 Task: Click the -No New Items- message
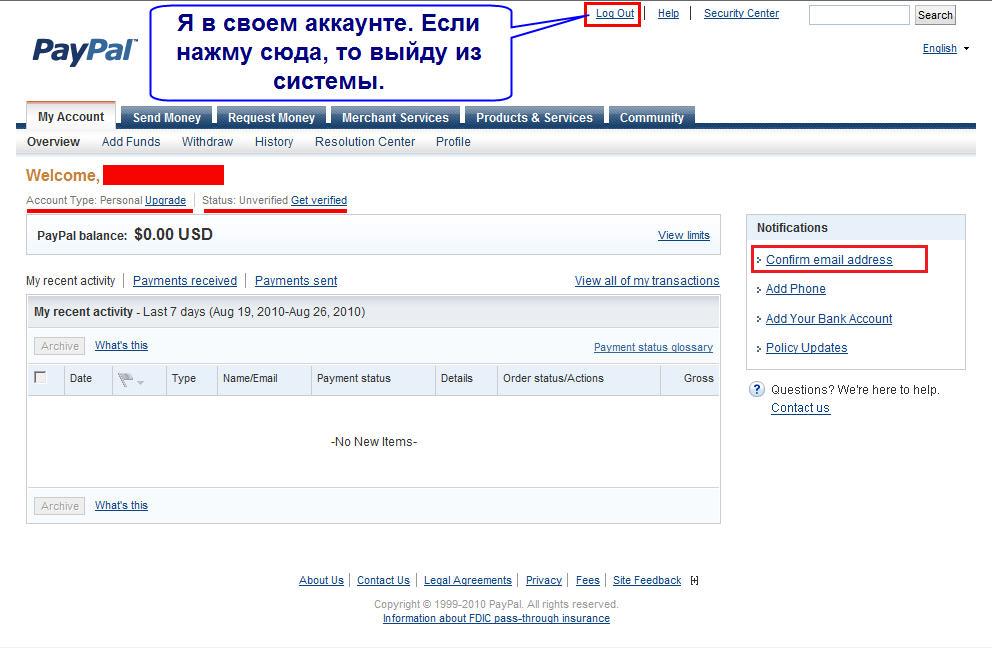tap(374, 442)
